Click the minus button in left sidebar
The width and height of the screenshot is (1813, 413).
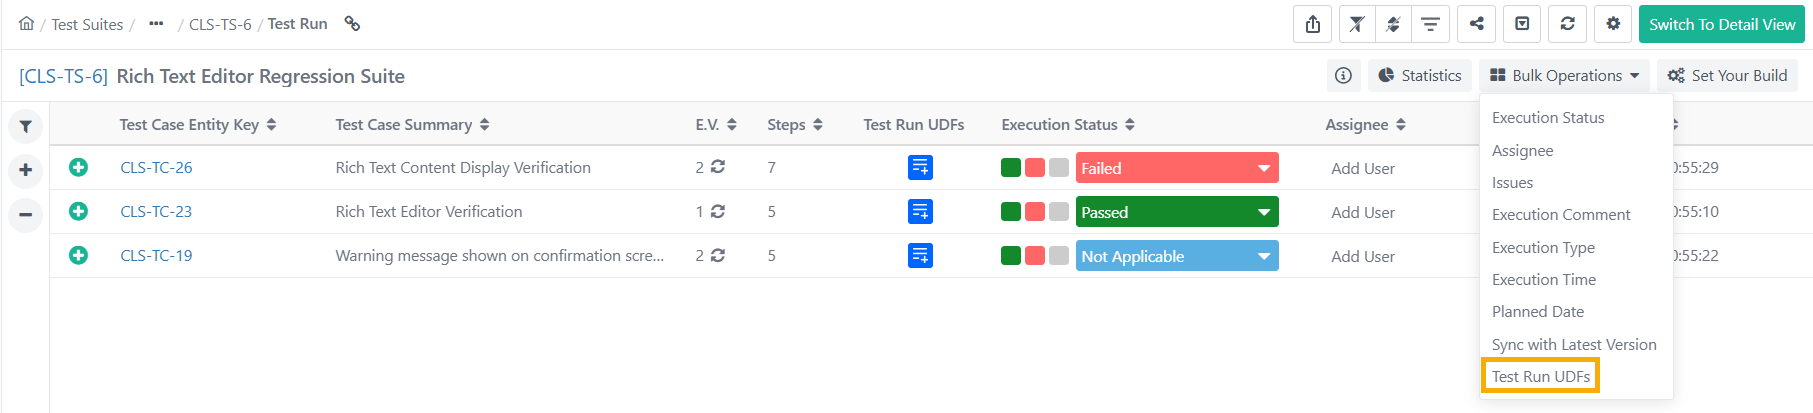point(26,214)
